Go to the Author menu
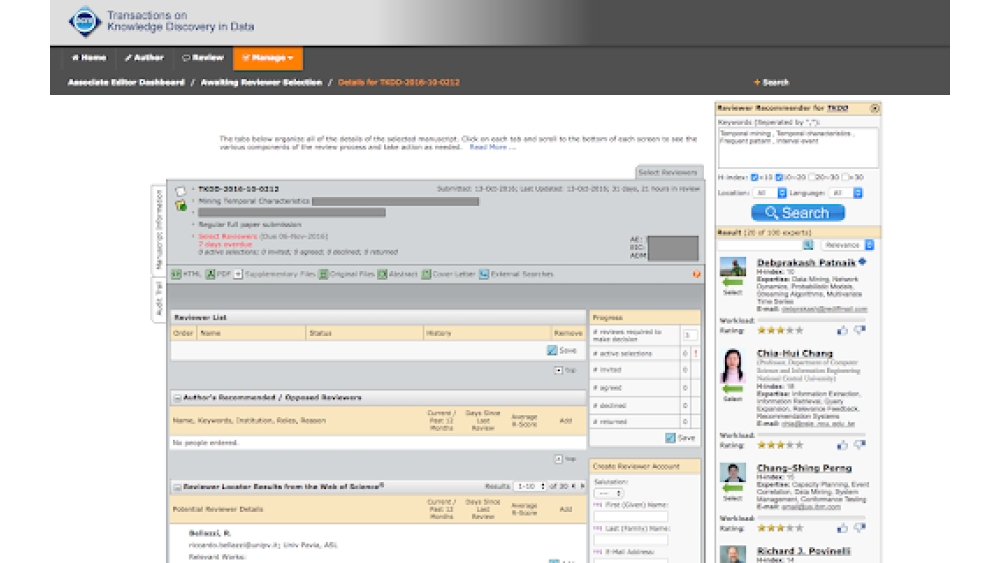 coord(144,58)
